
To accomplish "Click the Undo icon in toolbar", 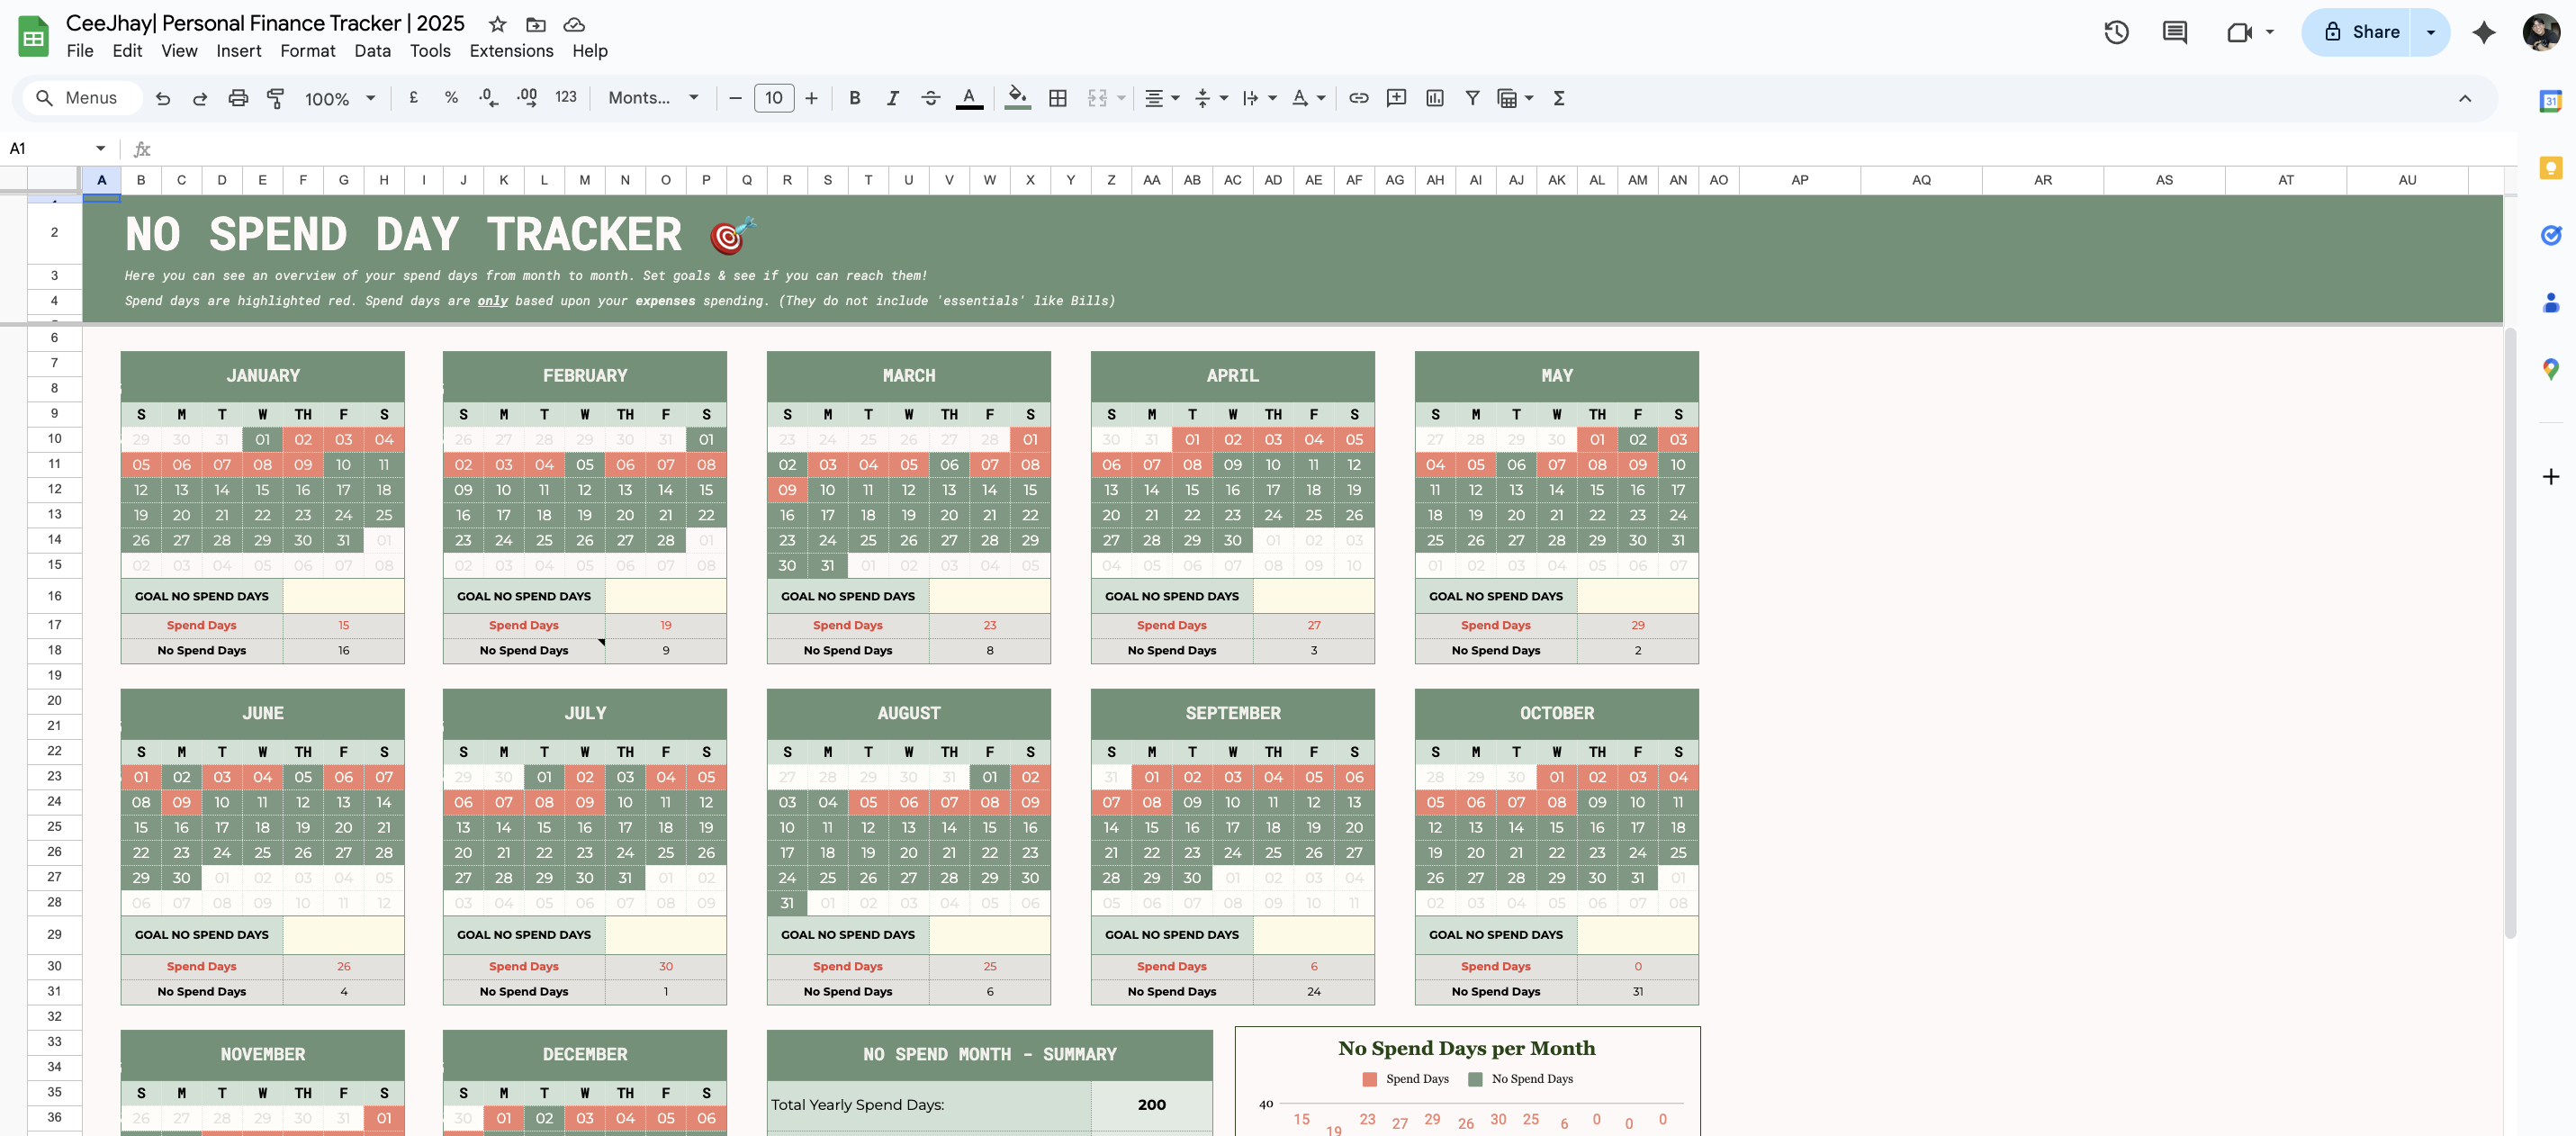I will pyautogui.click(x=163, y=98).
